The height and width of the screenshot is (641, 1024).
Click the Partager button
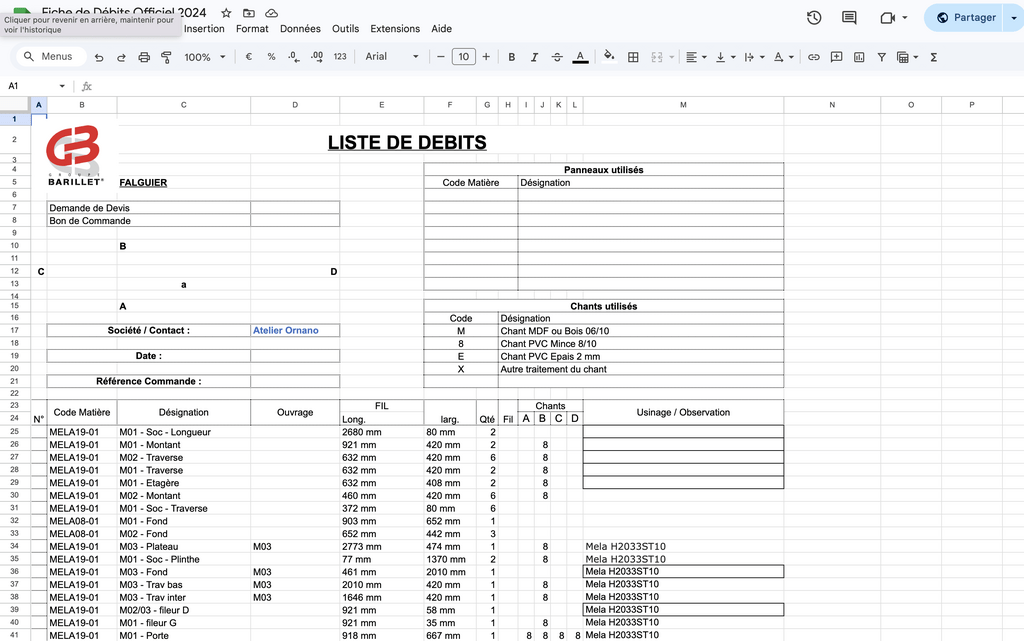[966, 17]
